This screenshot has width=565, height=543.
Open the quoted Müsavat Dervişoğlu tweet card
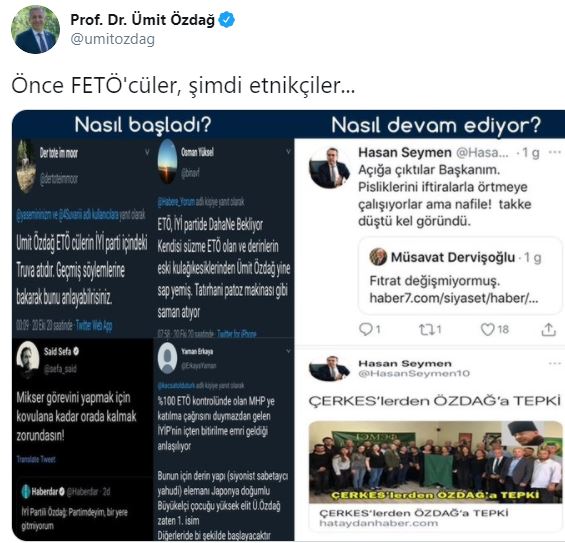pyautogui.click(x=460, y=276)
